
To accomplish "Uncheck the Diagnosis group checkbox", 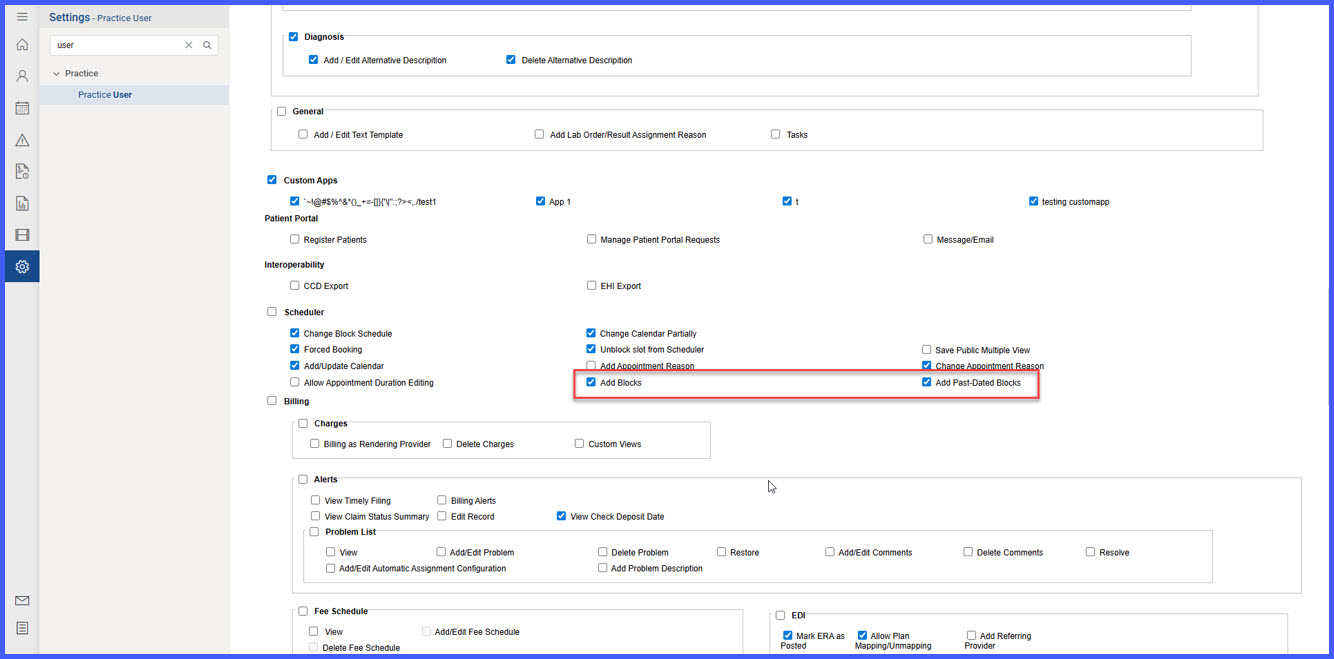I will coord(294,37).
